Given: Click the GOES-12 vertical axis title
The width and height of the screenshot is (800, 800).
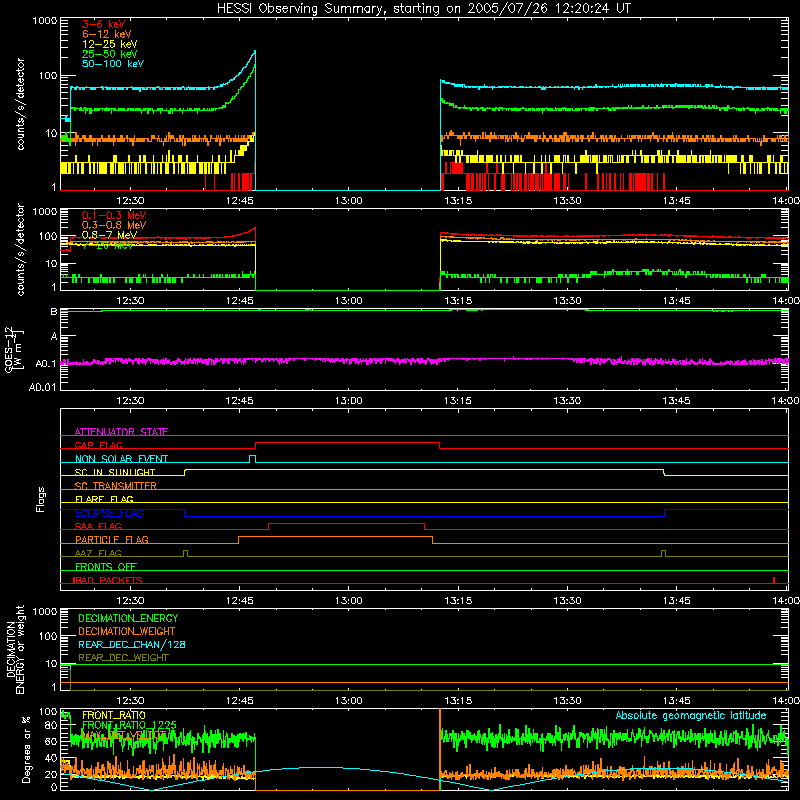Looking at the screenshot, I should (x=14, y=350).
